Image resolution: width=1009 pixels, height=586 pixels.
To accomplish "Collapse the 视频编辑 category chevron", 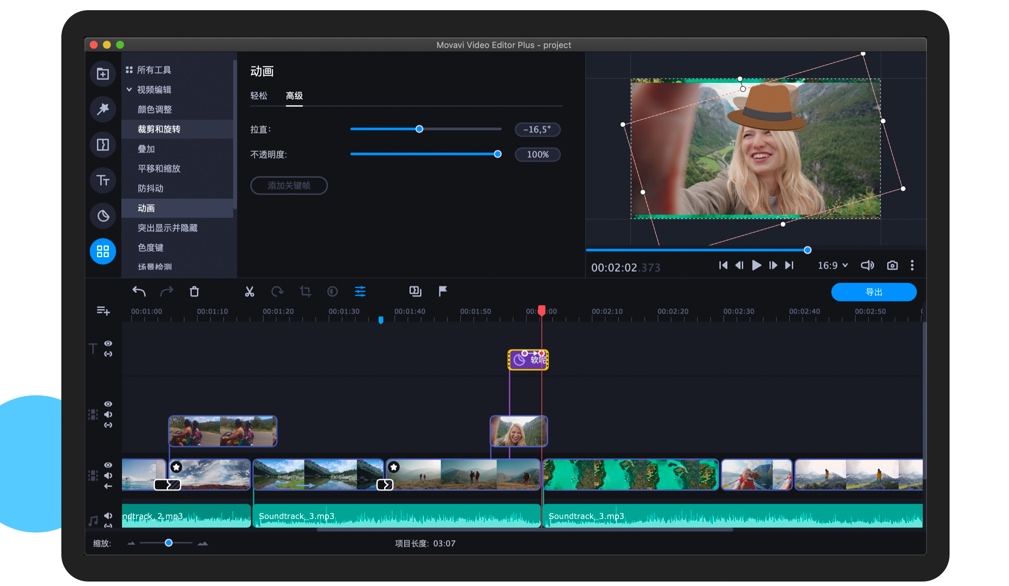I will point(128,88).
